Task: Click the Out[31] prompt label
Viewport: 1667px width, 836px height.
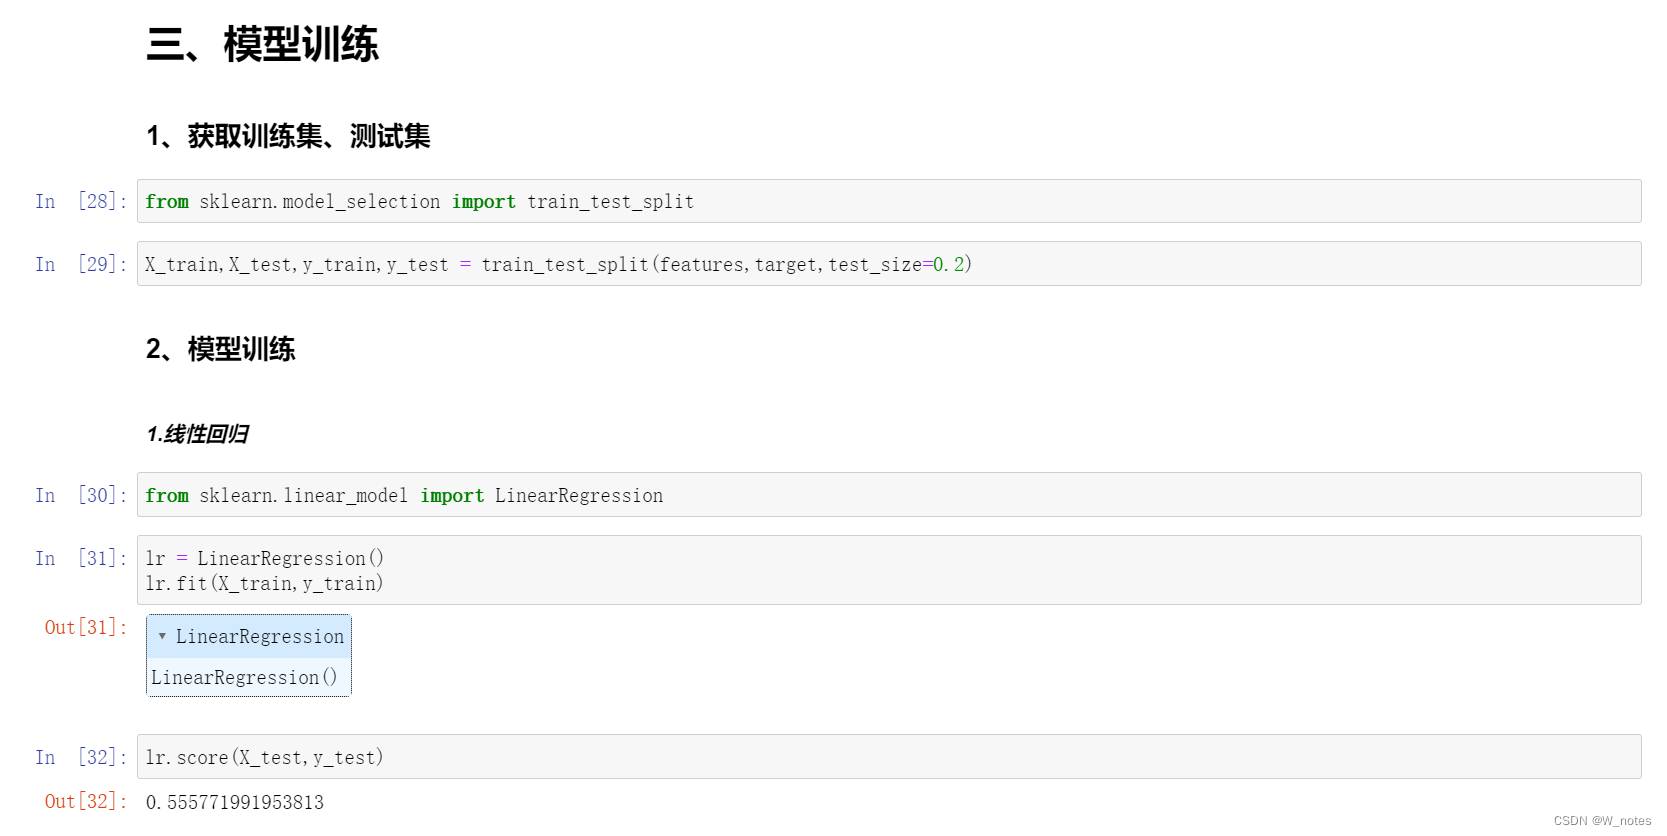Action: (x=86, y=627)
